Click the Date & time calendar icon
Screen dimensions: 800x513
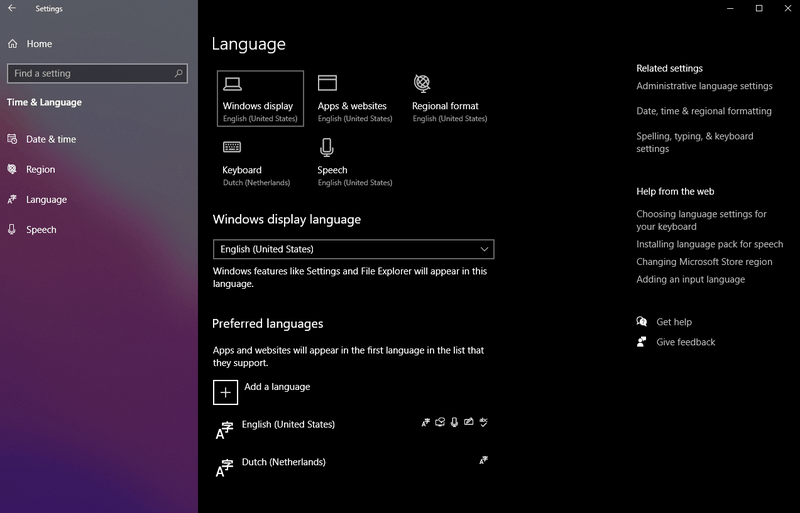point(12,139)
